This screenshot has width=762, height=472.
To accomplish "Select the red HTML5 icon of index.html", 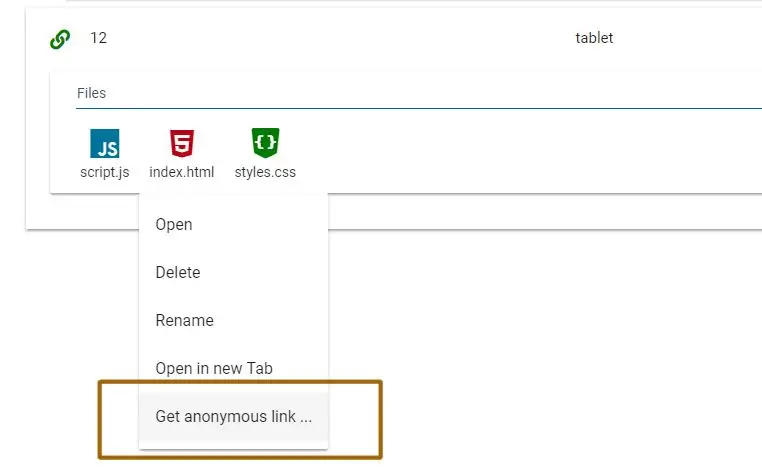I will pyautogui.click(x=182, y=143).
